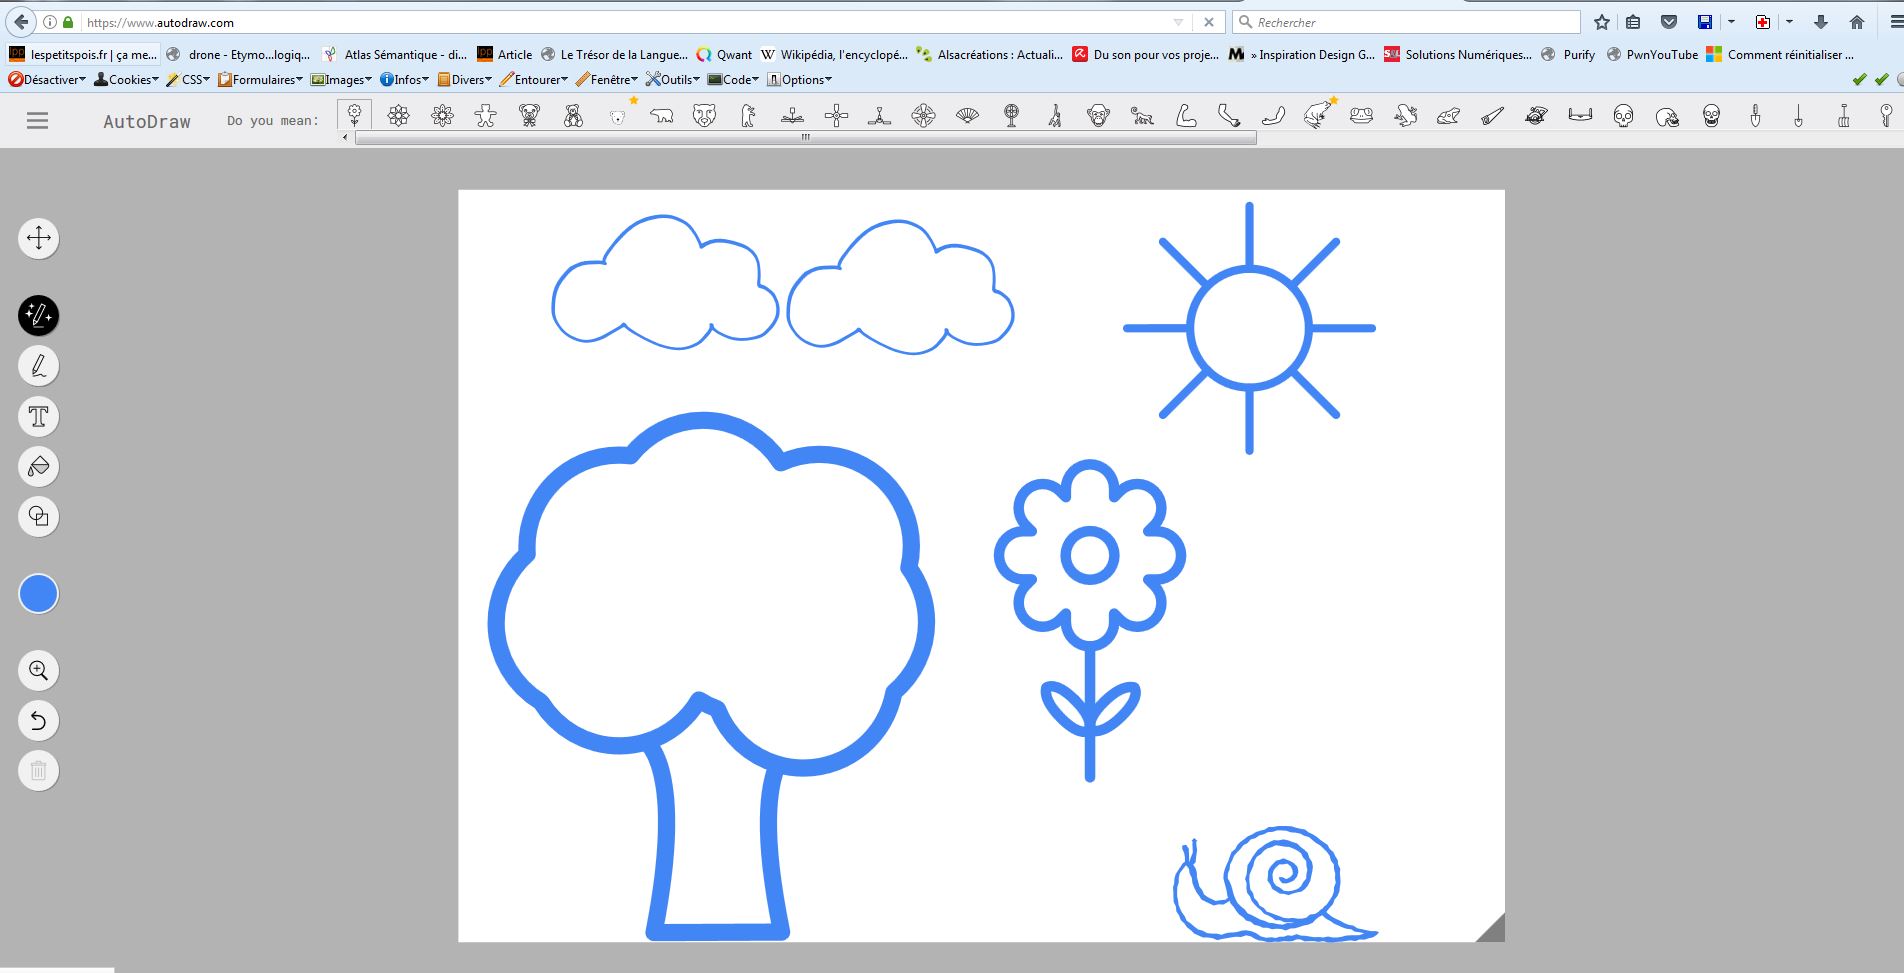The image size is (1904, 973).
Task: Open the Wikipédia bookmark
Action: tap(834, 55)
